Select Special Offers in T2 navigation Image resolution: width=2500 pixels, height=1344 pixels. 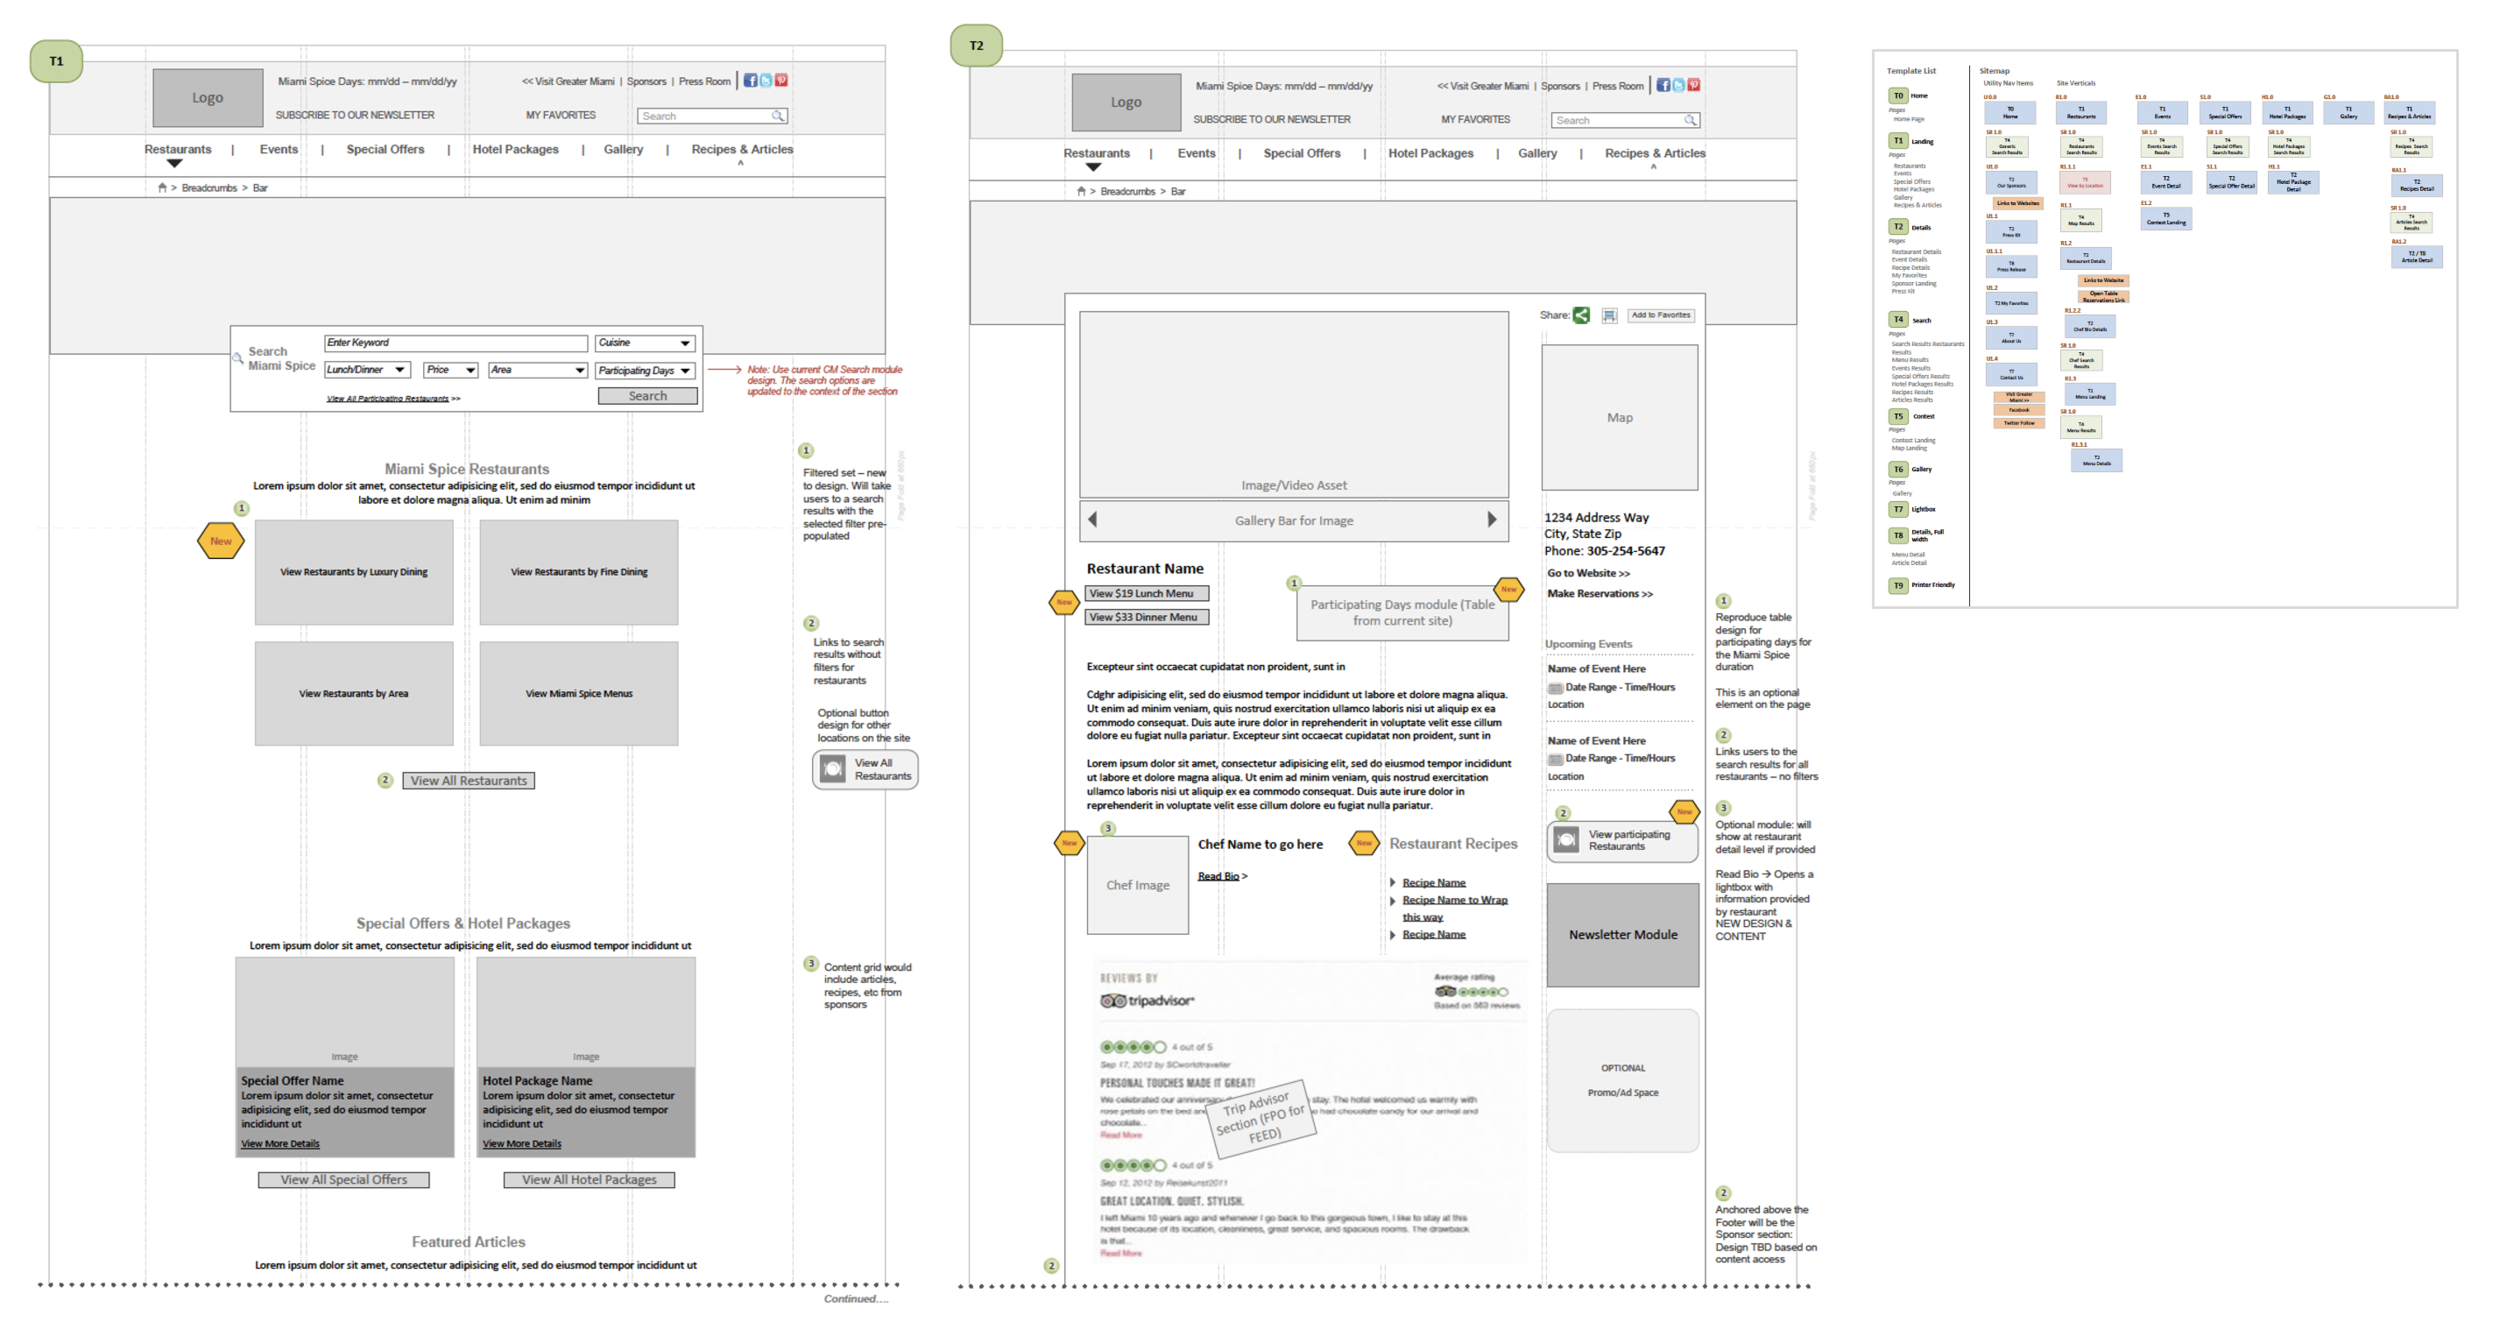point(1301,154)
